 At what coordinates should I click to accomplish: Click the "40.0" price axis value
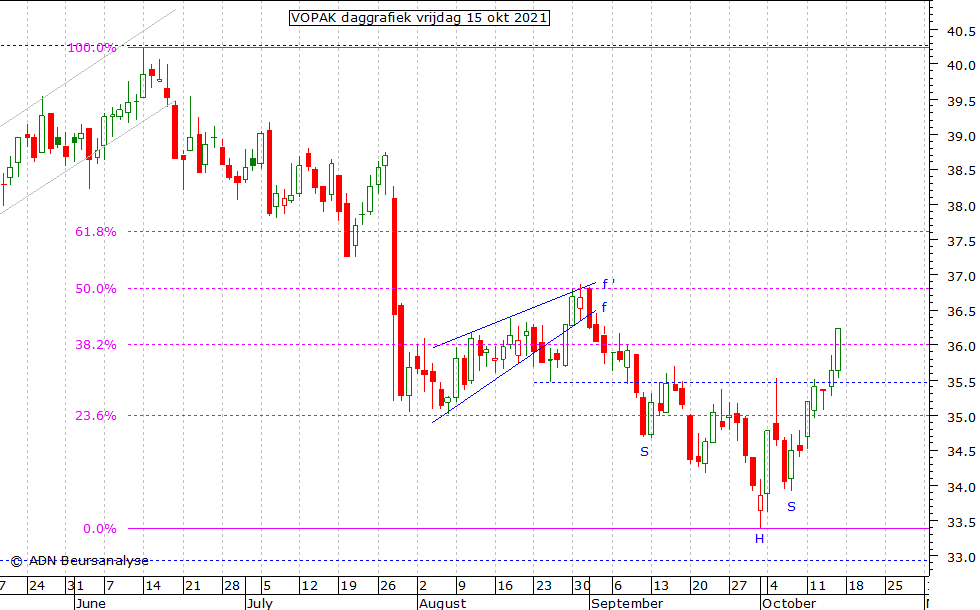tap(961, 66)
